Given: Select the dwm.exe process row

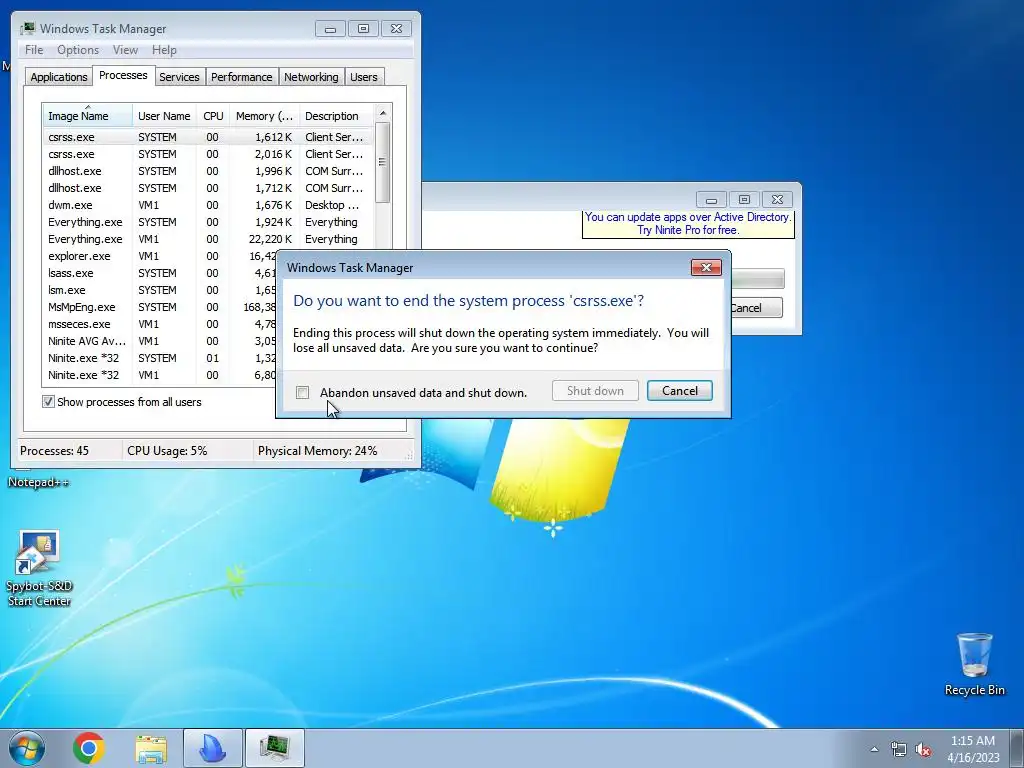Looking at the screenshot, I should (x=208, y=205).
